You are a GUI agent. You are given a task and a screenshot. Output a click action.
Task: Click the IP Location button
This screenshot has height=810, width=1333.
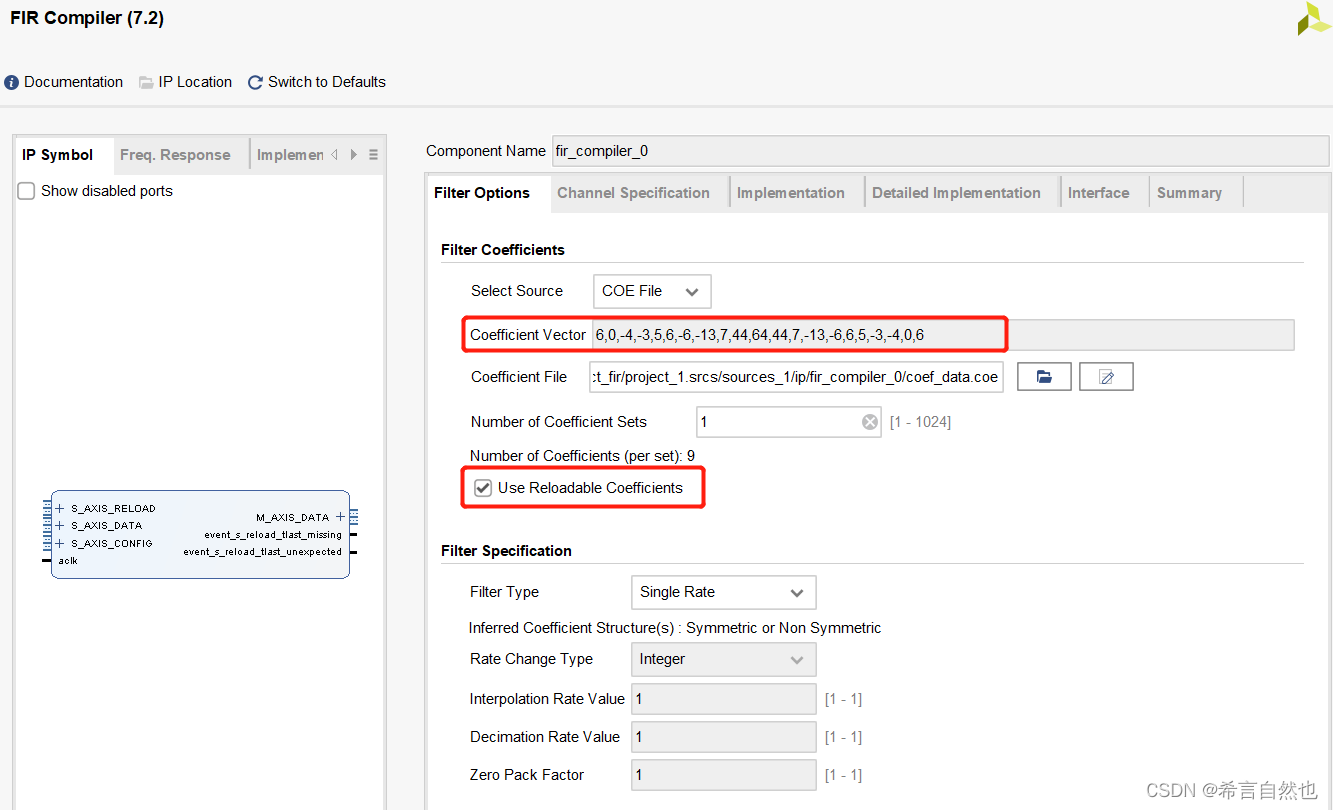pos(185,82)
